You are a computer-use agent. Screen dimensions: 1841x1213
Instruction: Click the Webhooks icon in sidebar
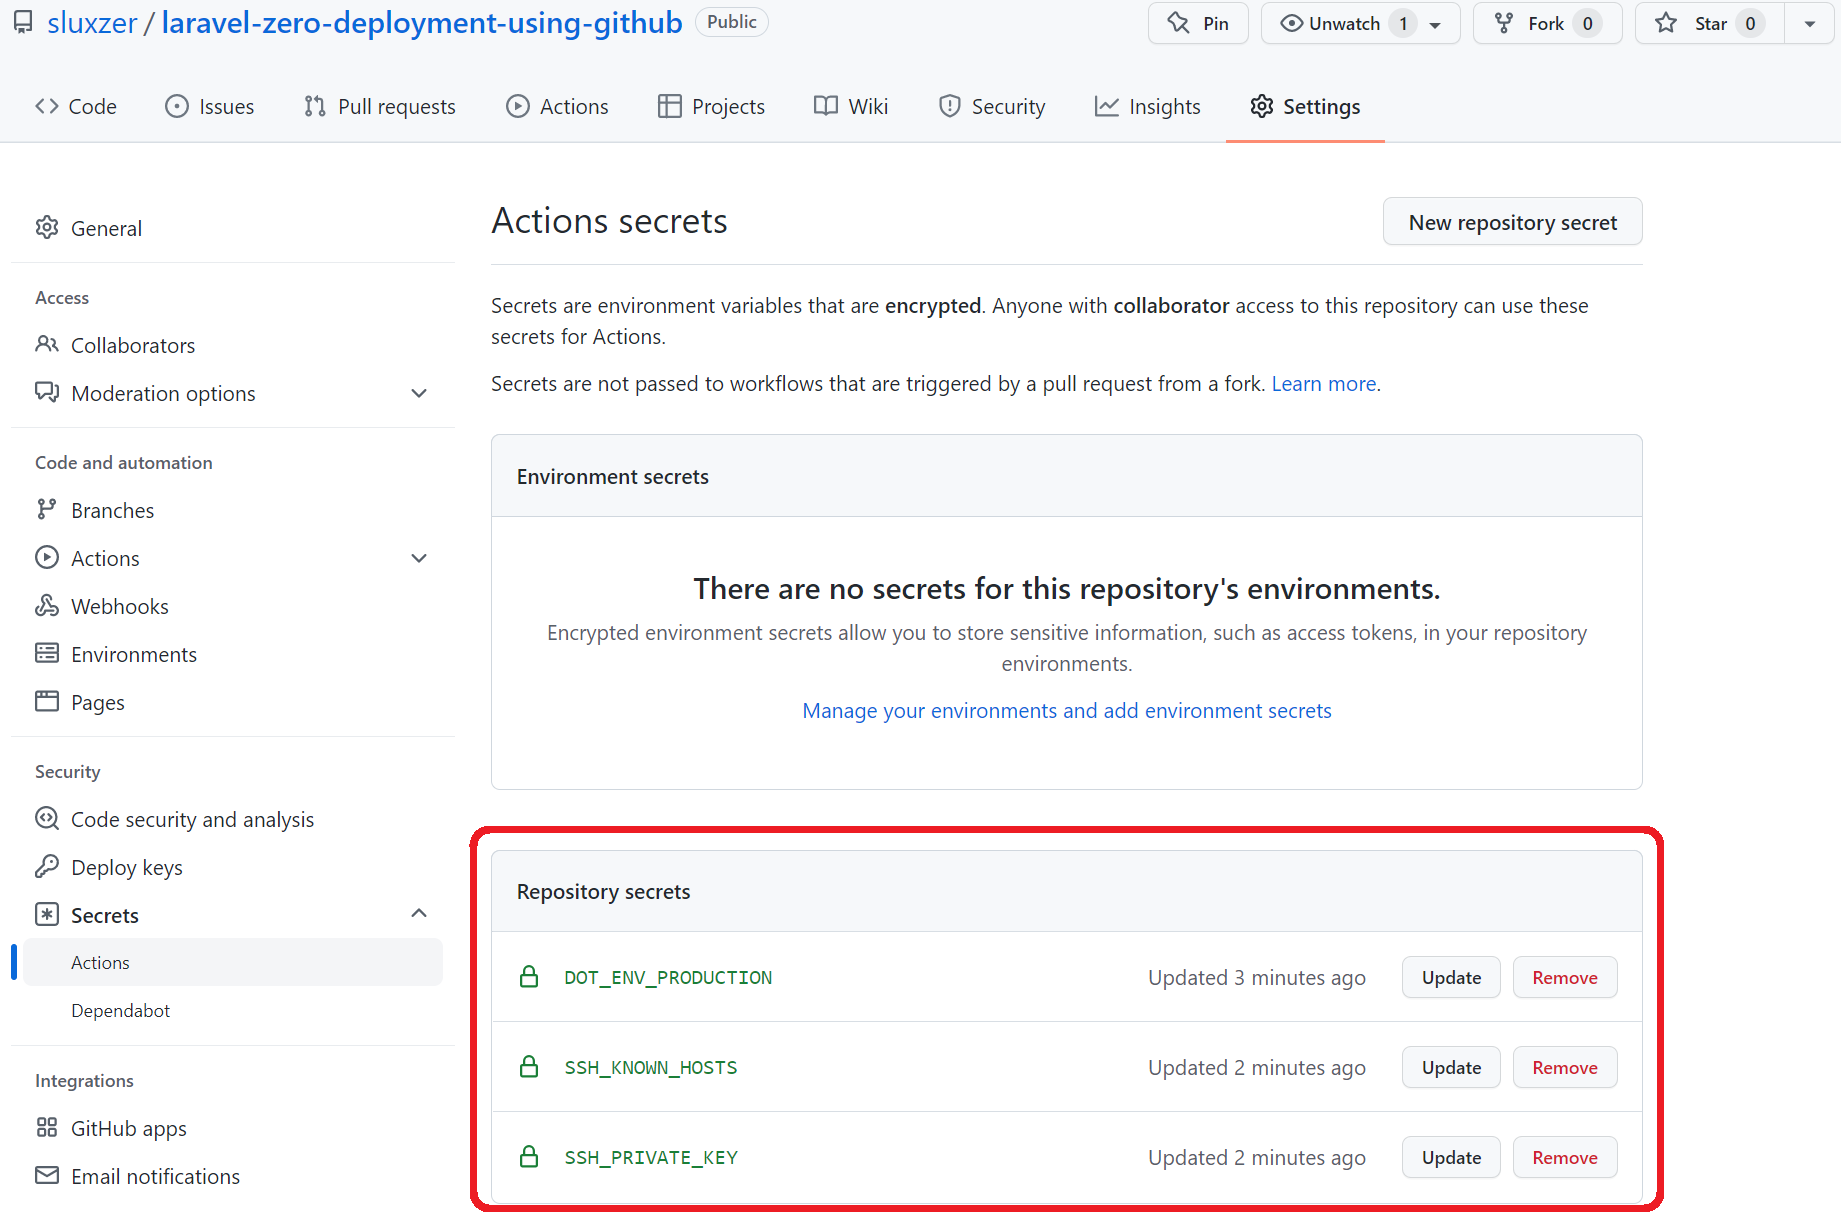click(47, 606)
